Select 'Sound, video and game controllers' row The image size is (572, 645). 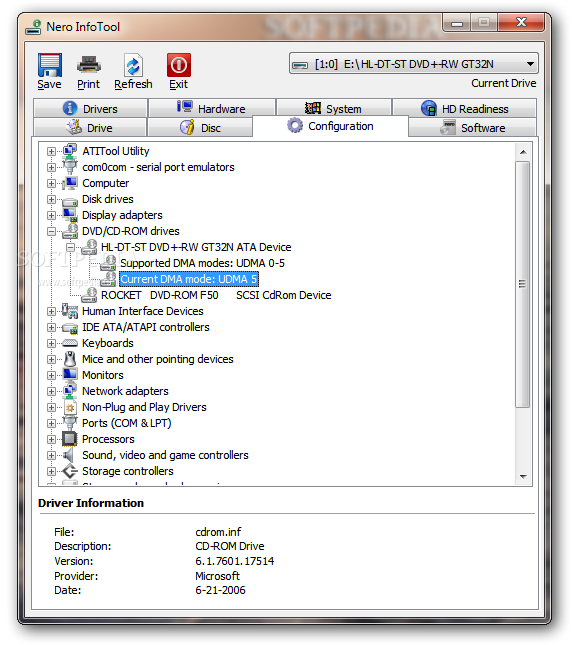point(165,455)
